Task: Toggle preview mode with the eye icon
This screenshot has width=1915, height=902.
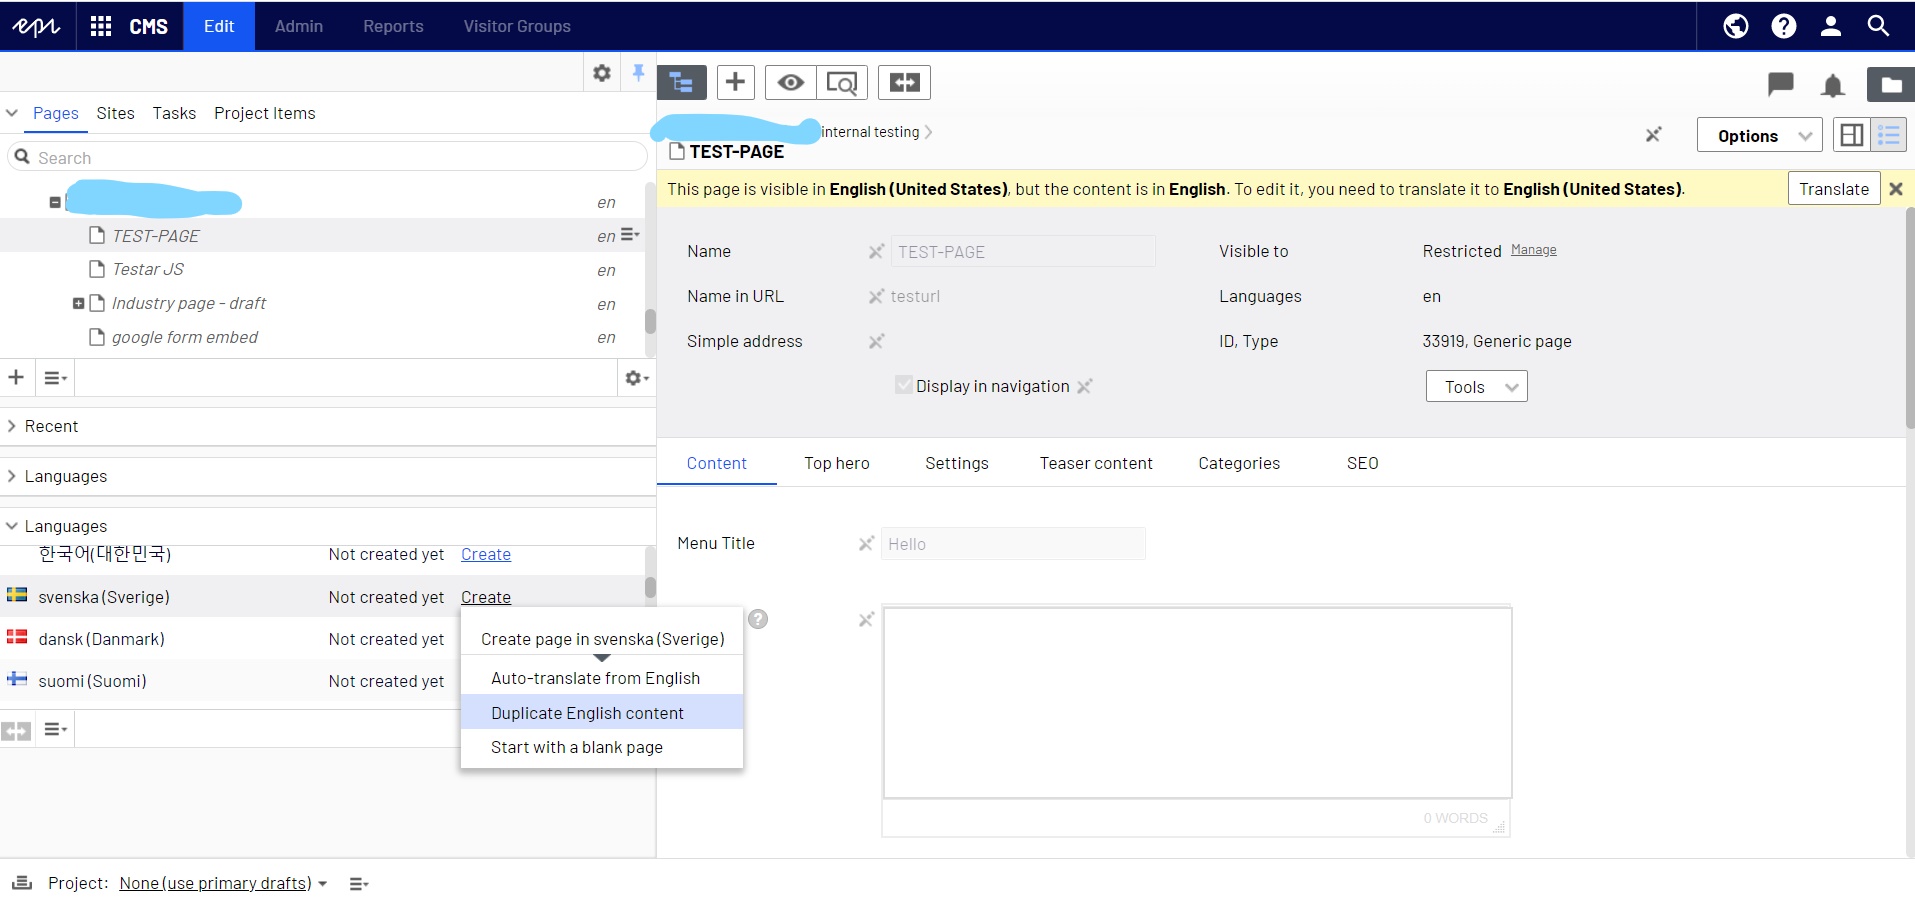Action: point(790,82)
